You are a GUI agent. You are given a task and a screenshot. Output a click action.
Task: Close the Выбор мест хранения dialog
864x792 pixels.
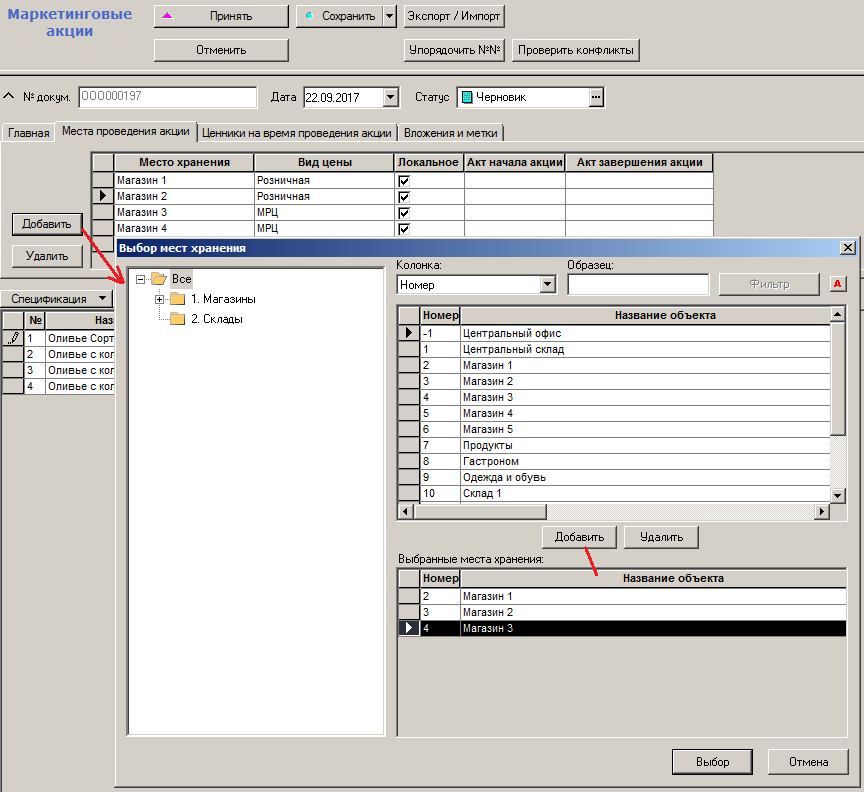pos(848,248)
